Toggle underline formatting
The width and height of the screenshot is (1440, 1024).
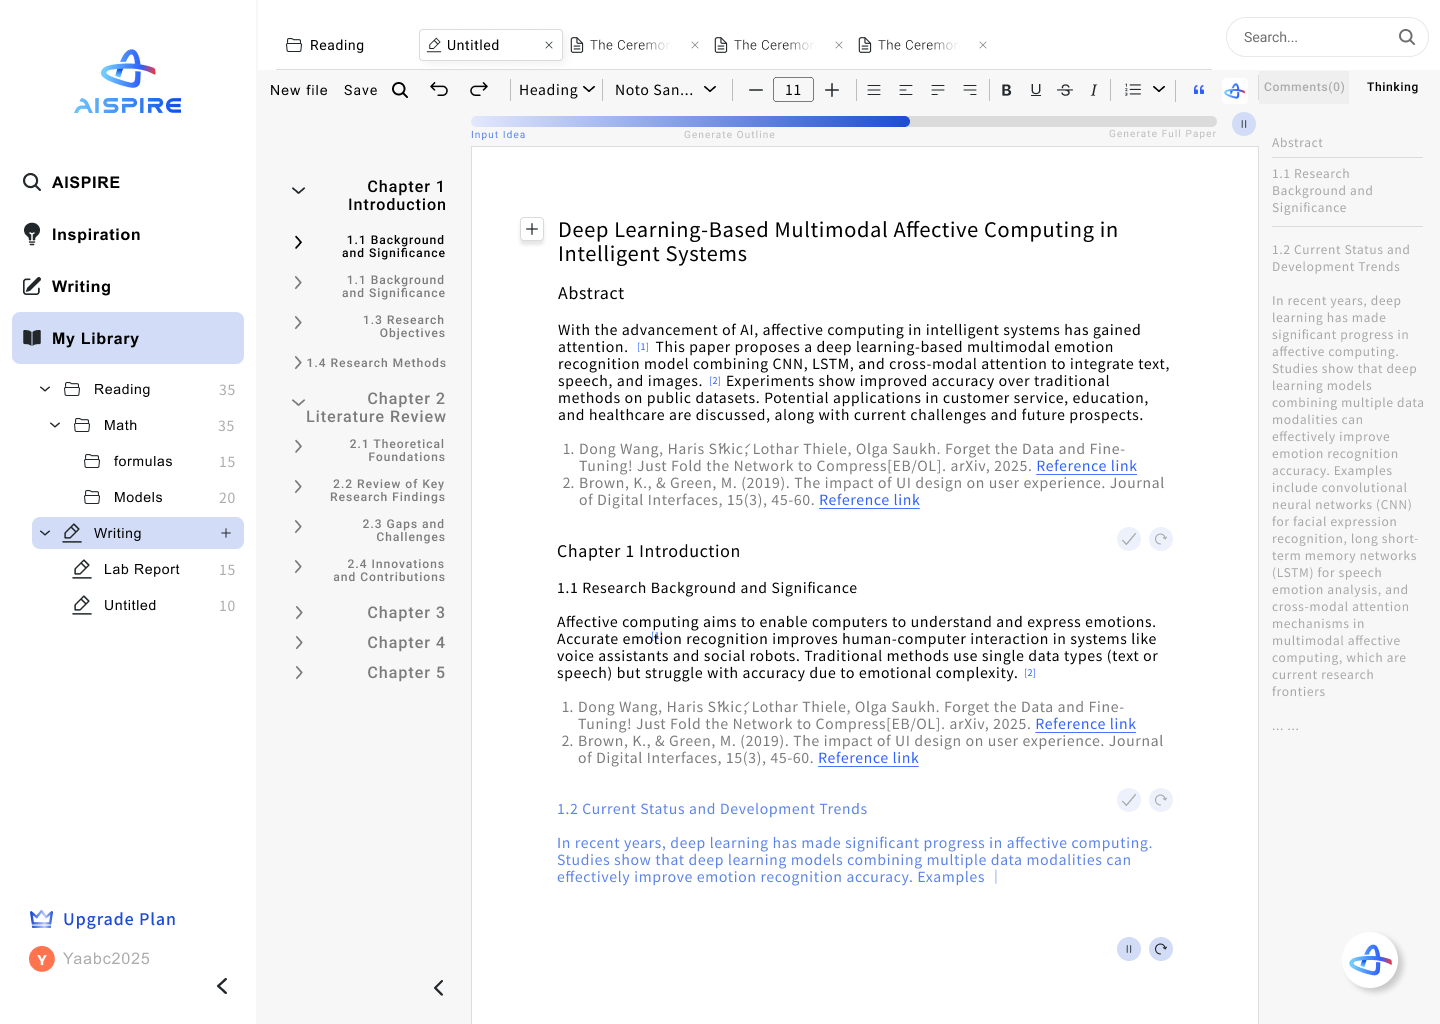point(1035,89)
